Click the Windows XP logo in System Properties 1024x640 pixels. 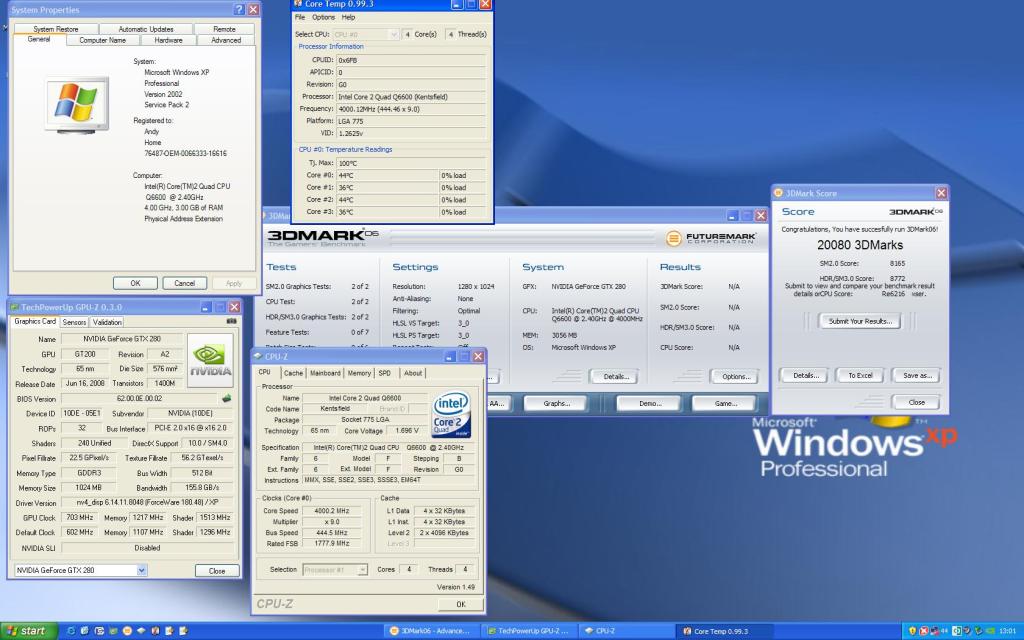tap(76, 104)
